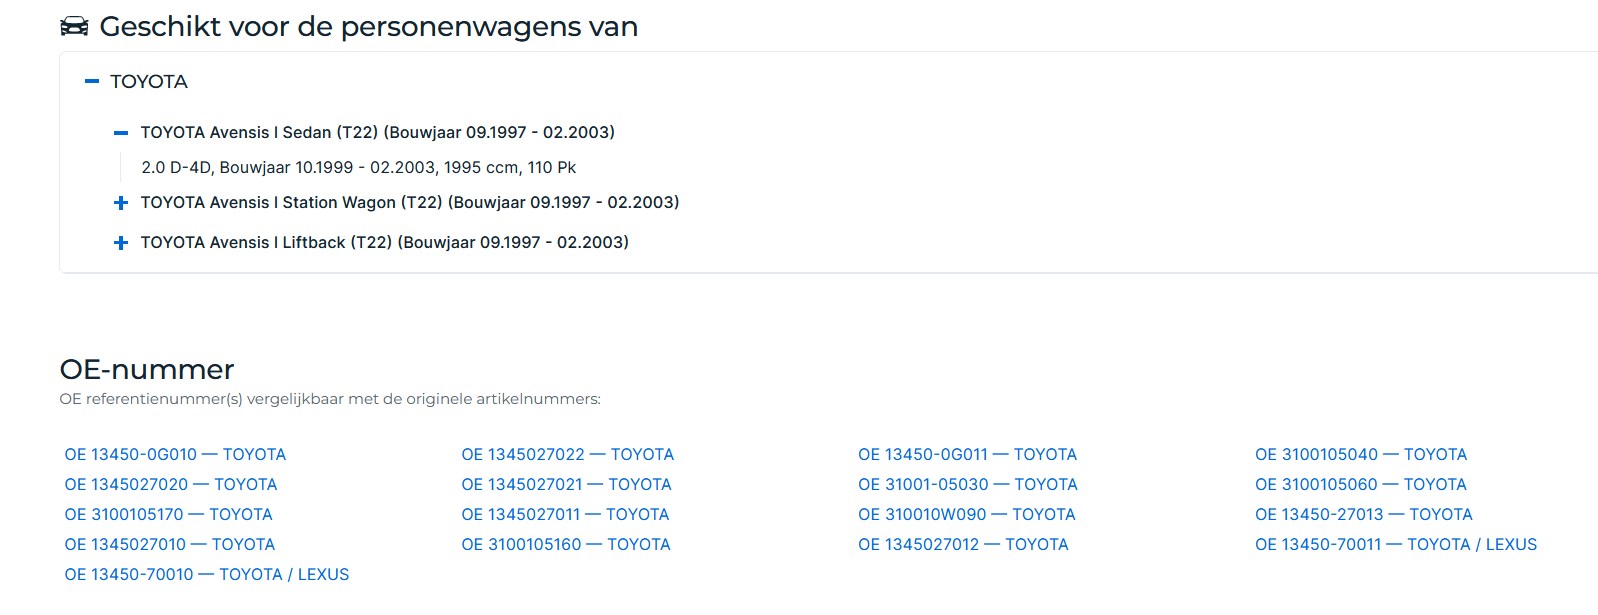The width and height of the screenshot is (1598, 615).
Task: Select the 2.0 D-4D engine variant row
Action: pyautogui.click(x=358, y=168)
